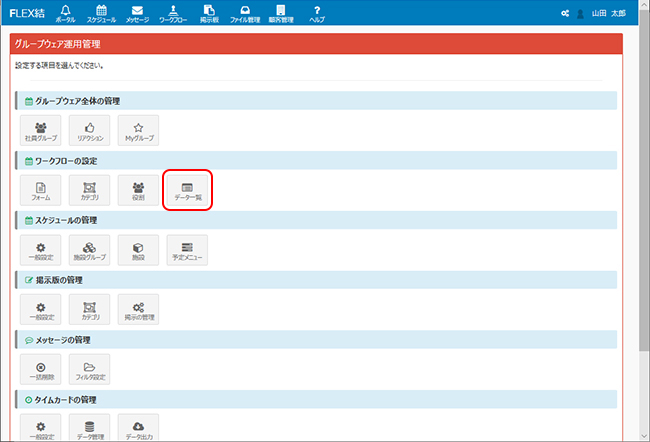The image size is (650, 442).
Task: Click the gears settings icon beside user name
Action: click(565, 13)
